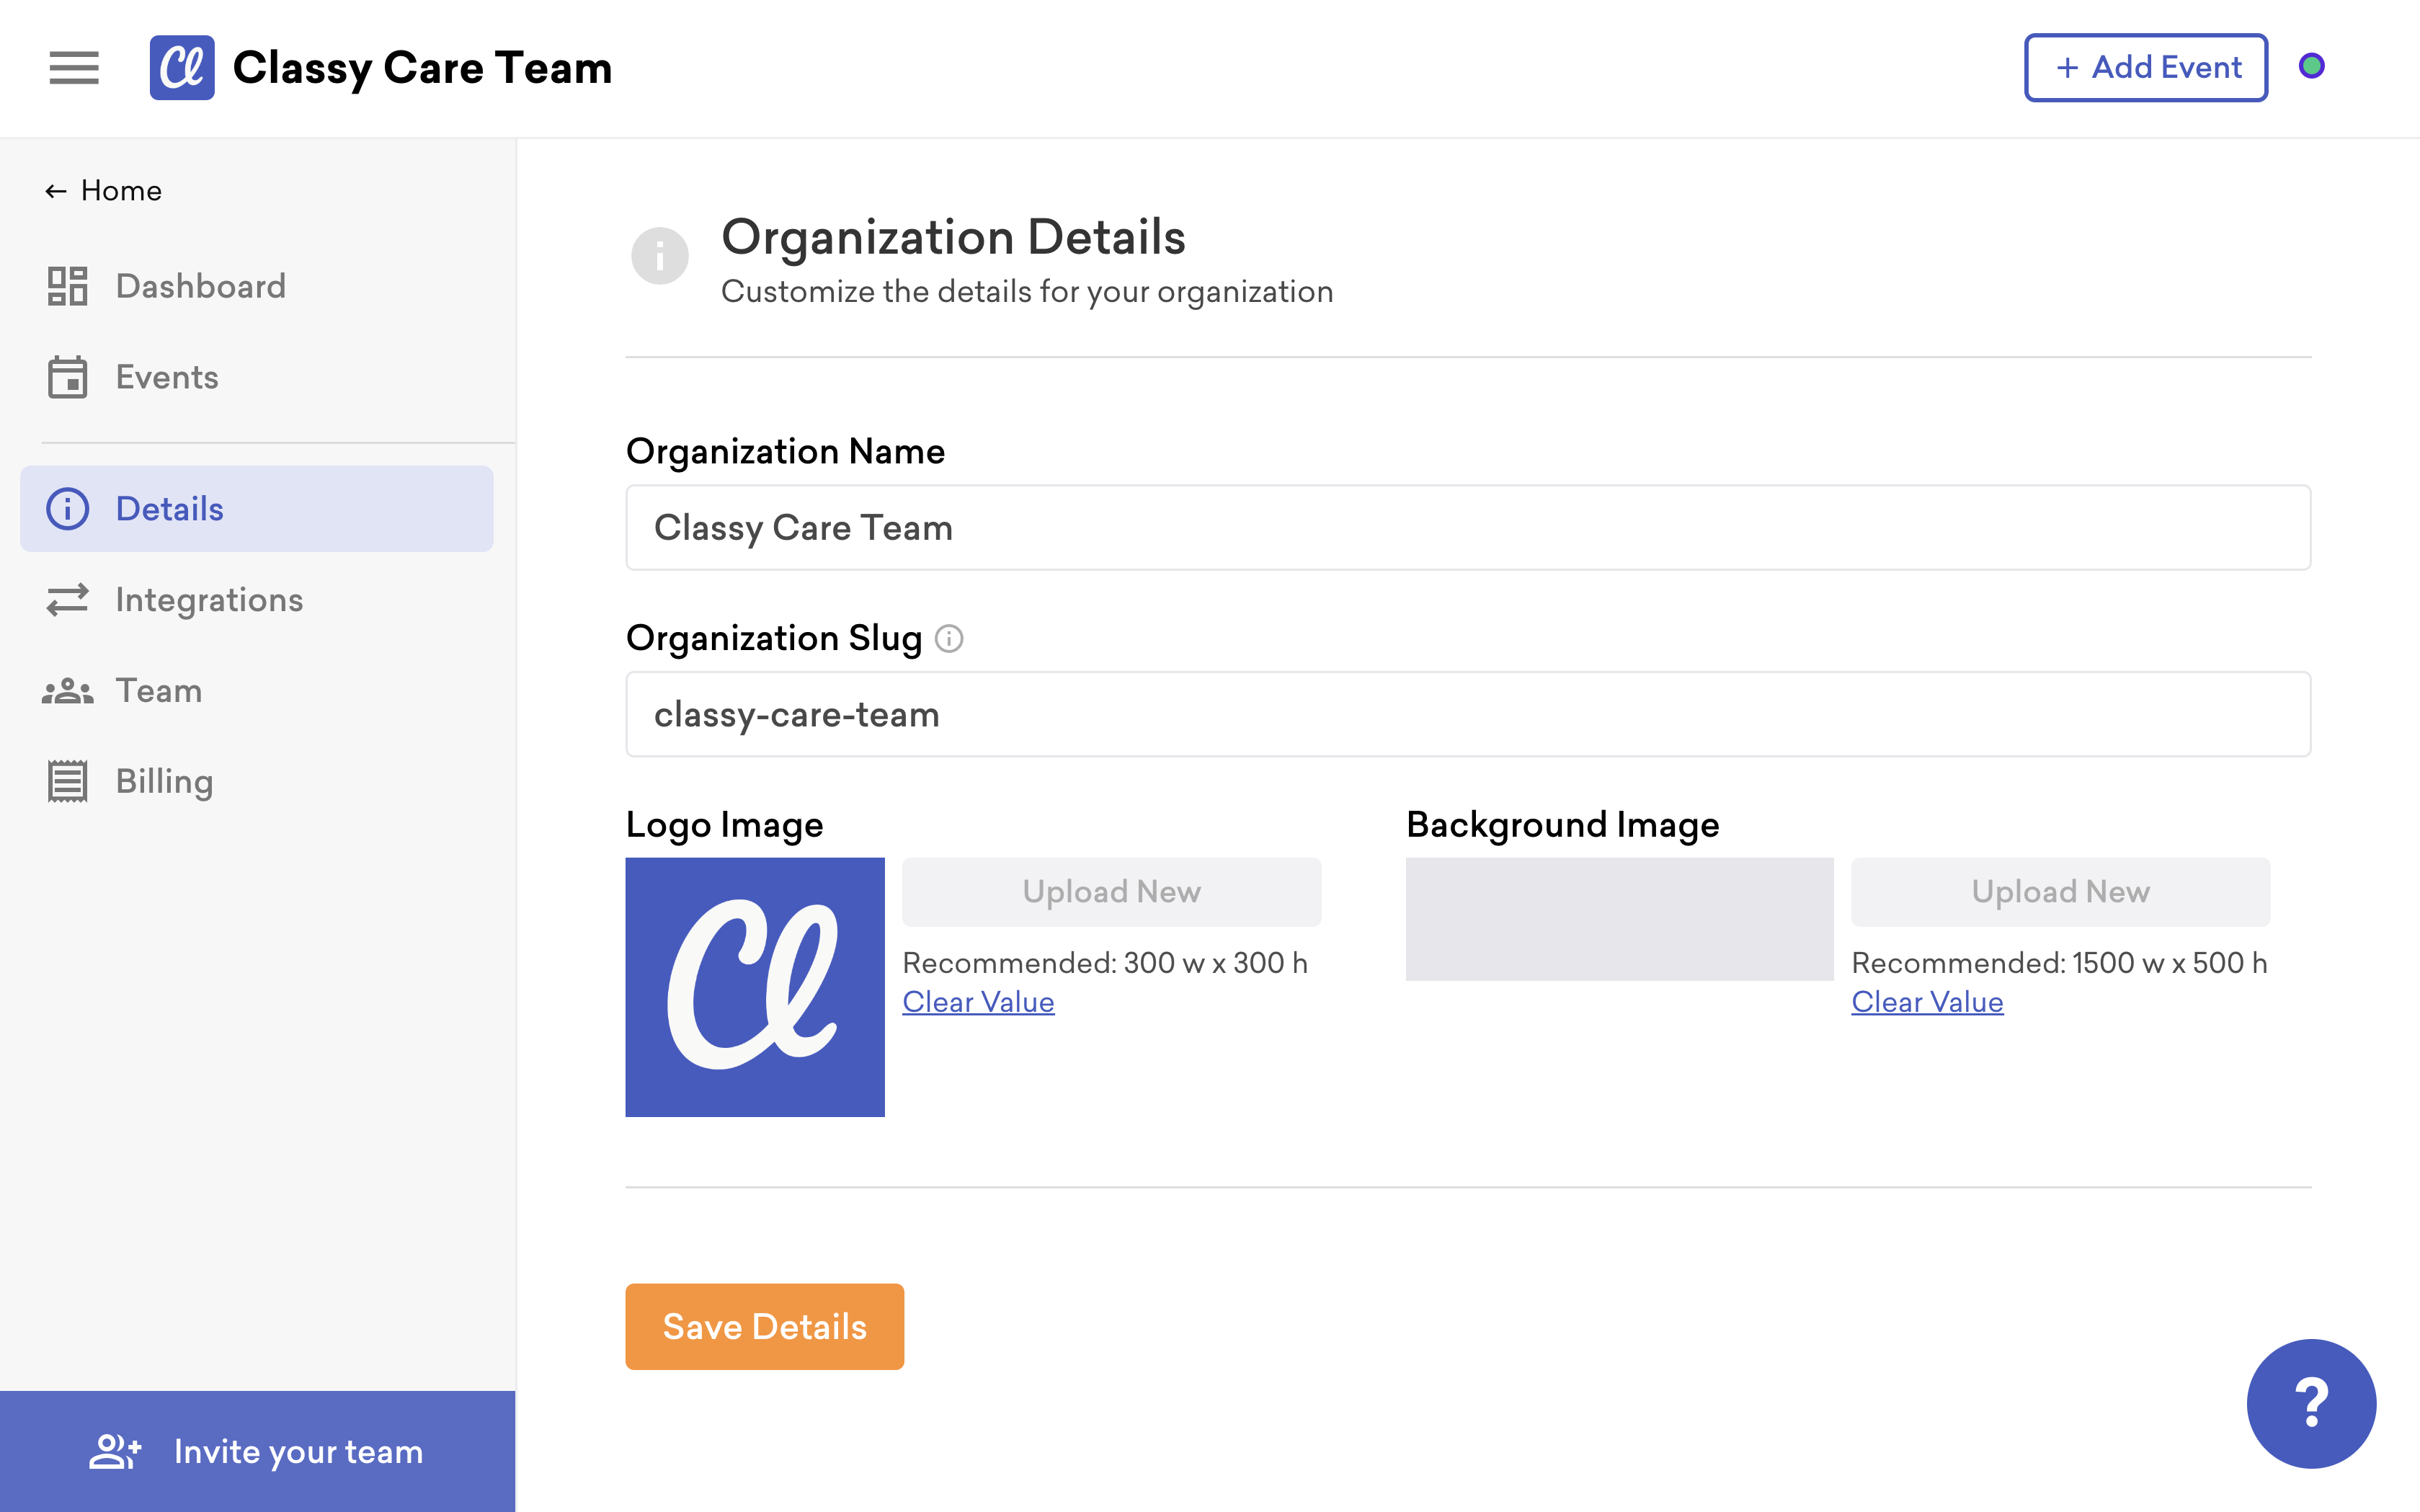Click the Add Event button
The width and height of the screenshot is (2420, 1512).
tap(2146, 68)
